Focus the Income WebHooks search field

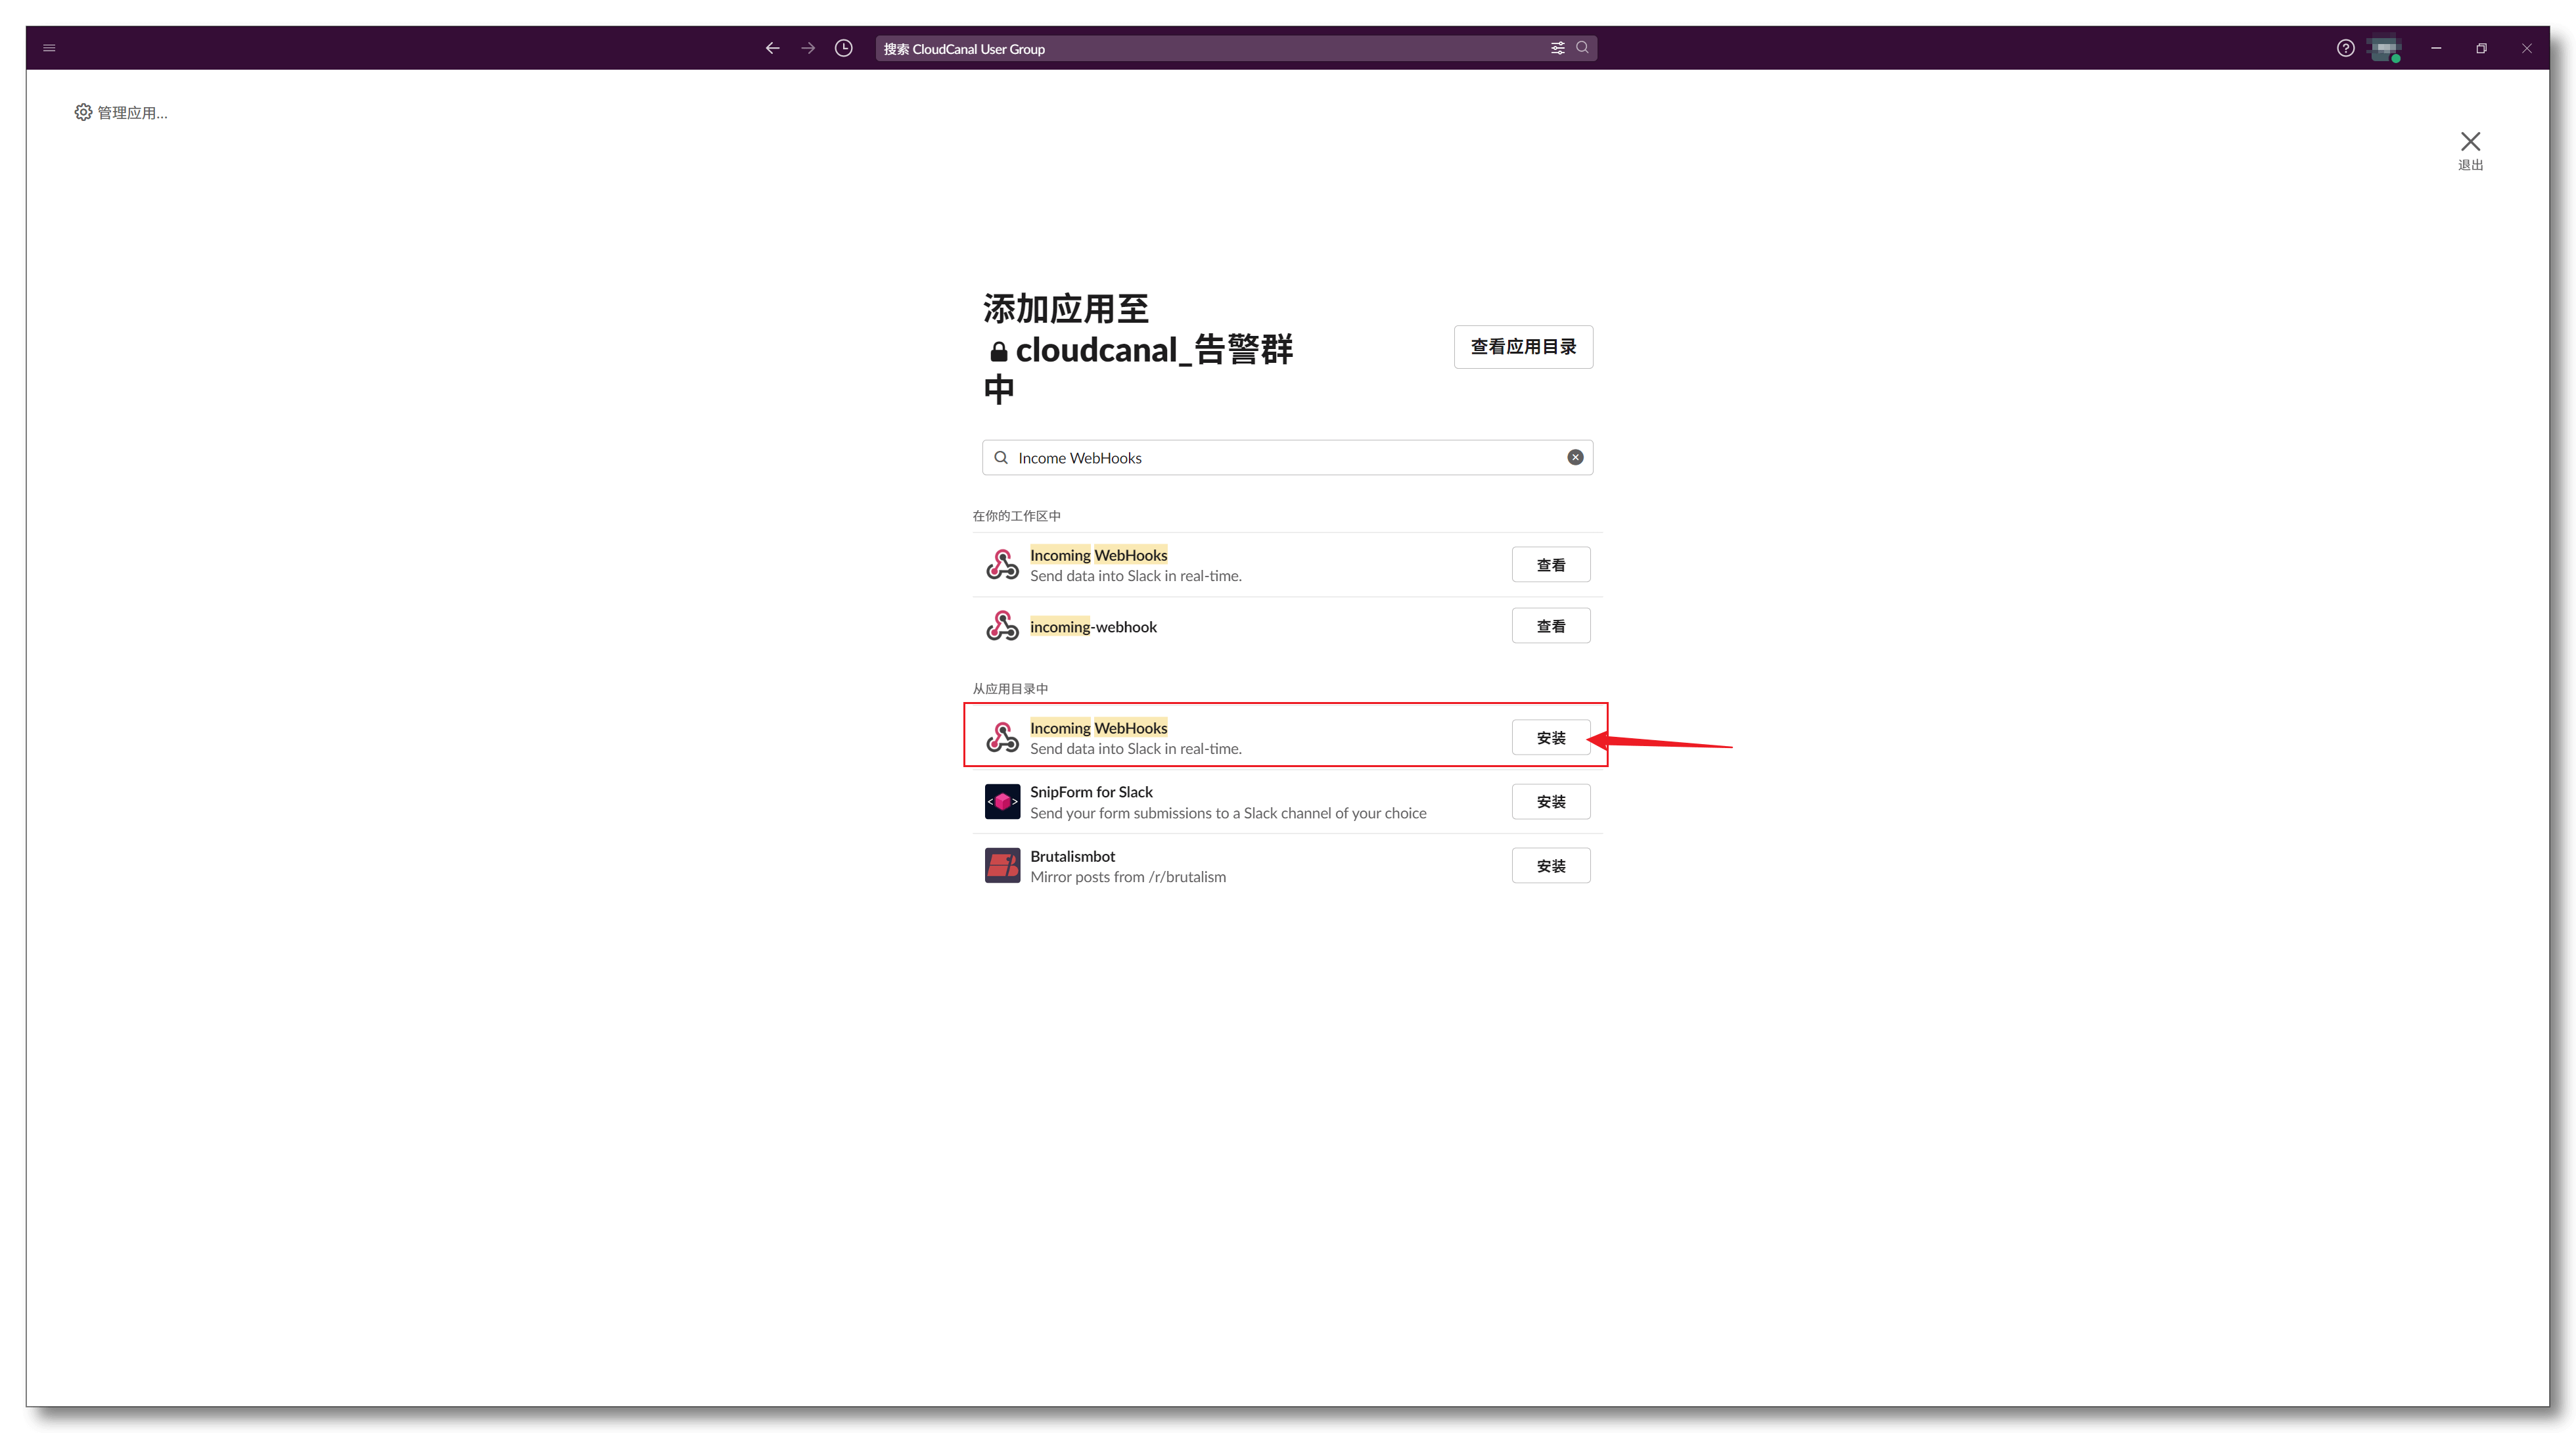coord(1287,457)
